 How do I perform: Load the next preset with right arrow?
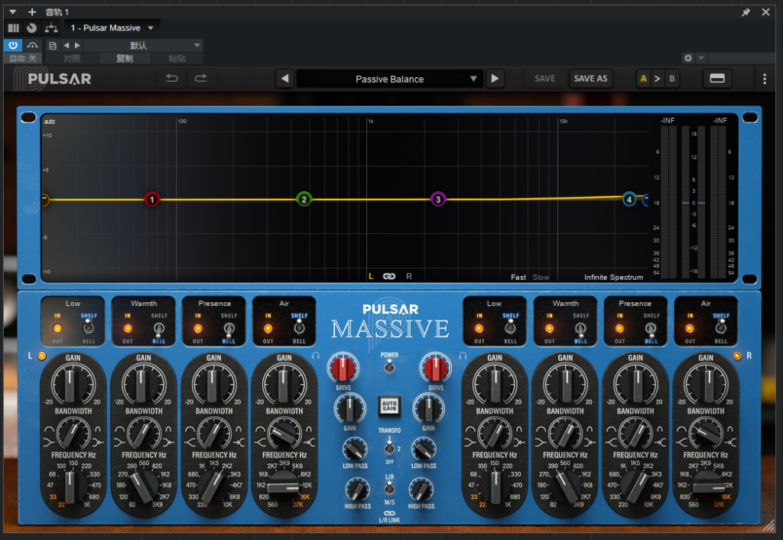[495, 79]
